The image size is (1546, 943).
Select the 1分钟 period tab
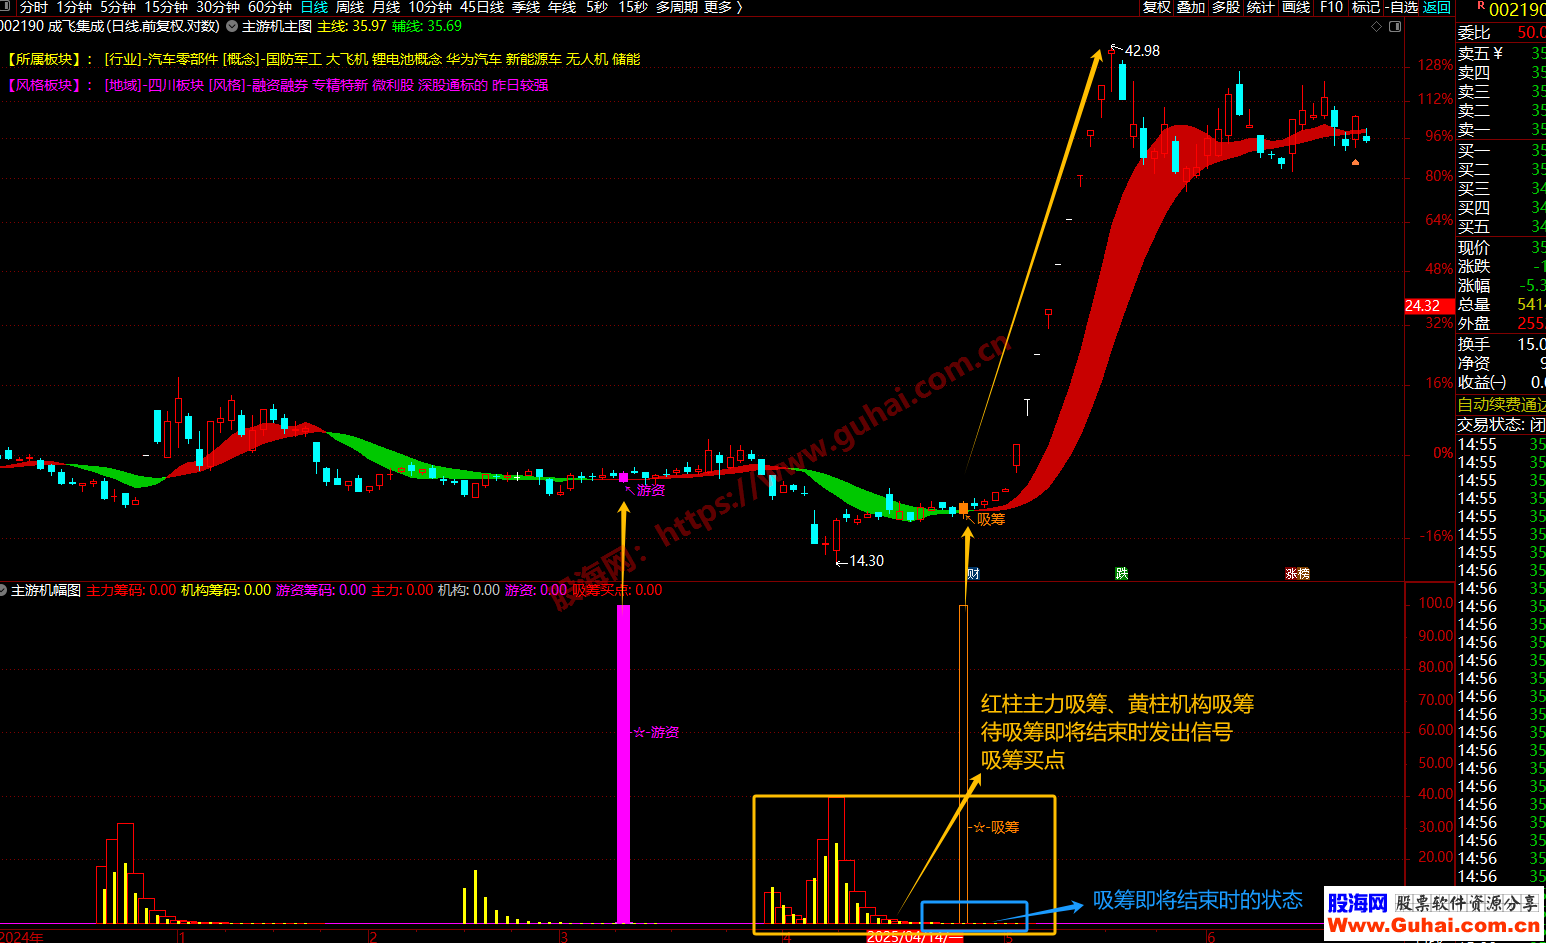73,7
